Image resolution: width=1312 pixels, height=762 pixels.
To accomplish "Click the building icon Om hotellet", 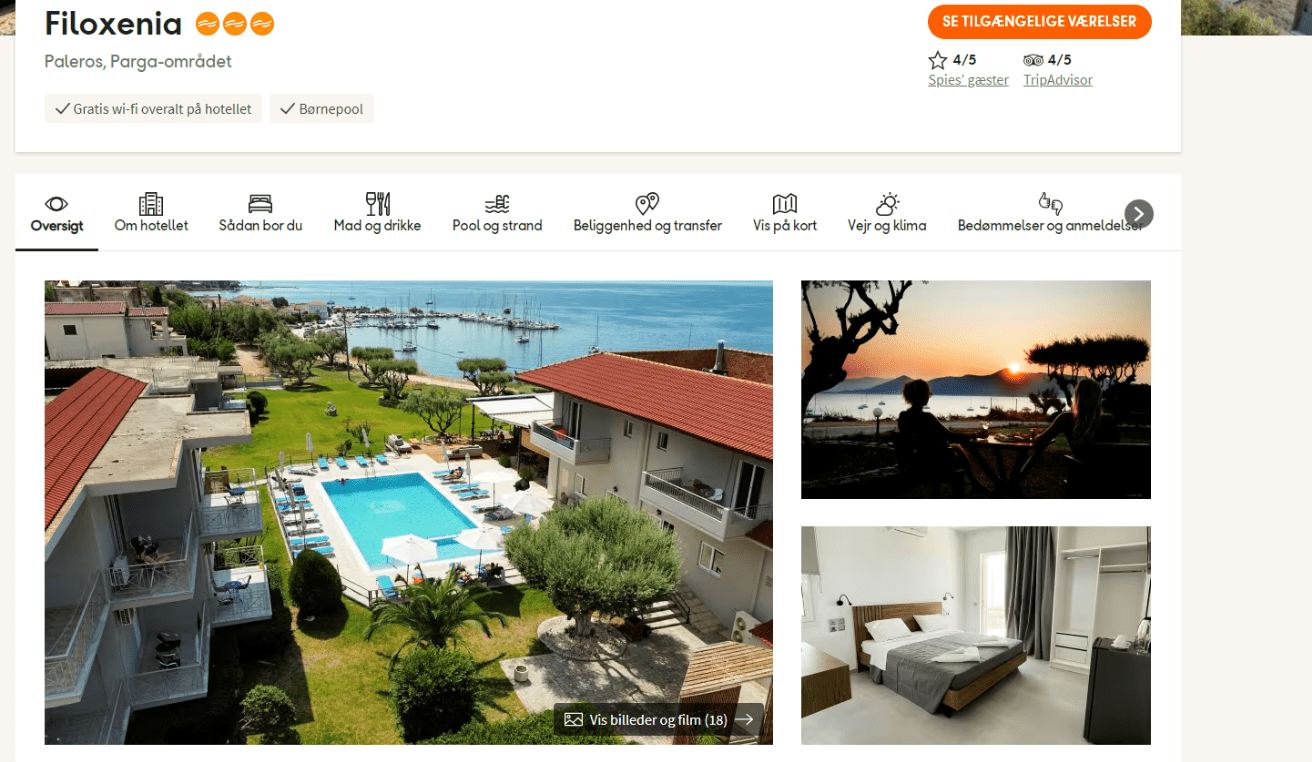I will (151, 204).
